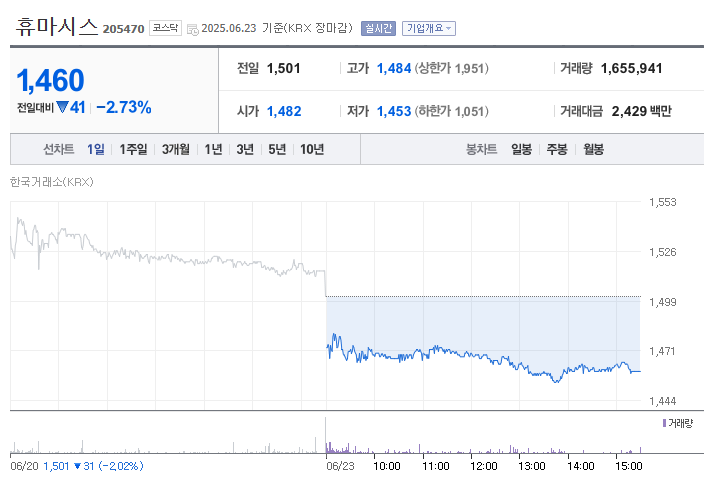Click the 11:00 time axis label

pyautogui.click(x=436, y=466)
